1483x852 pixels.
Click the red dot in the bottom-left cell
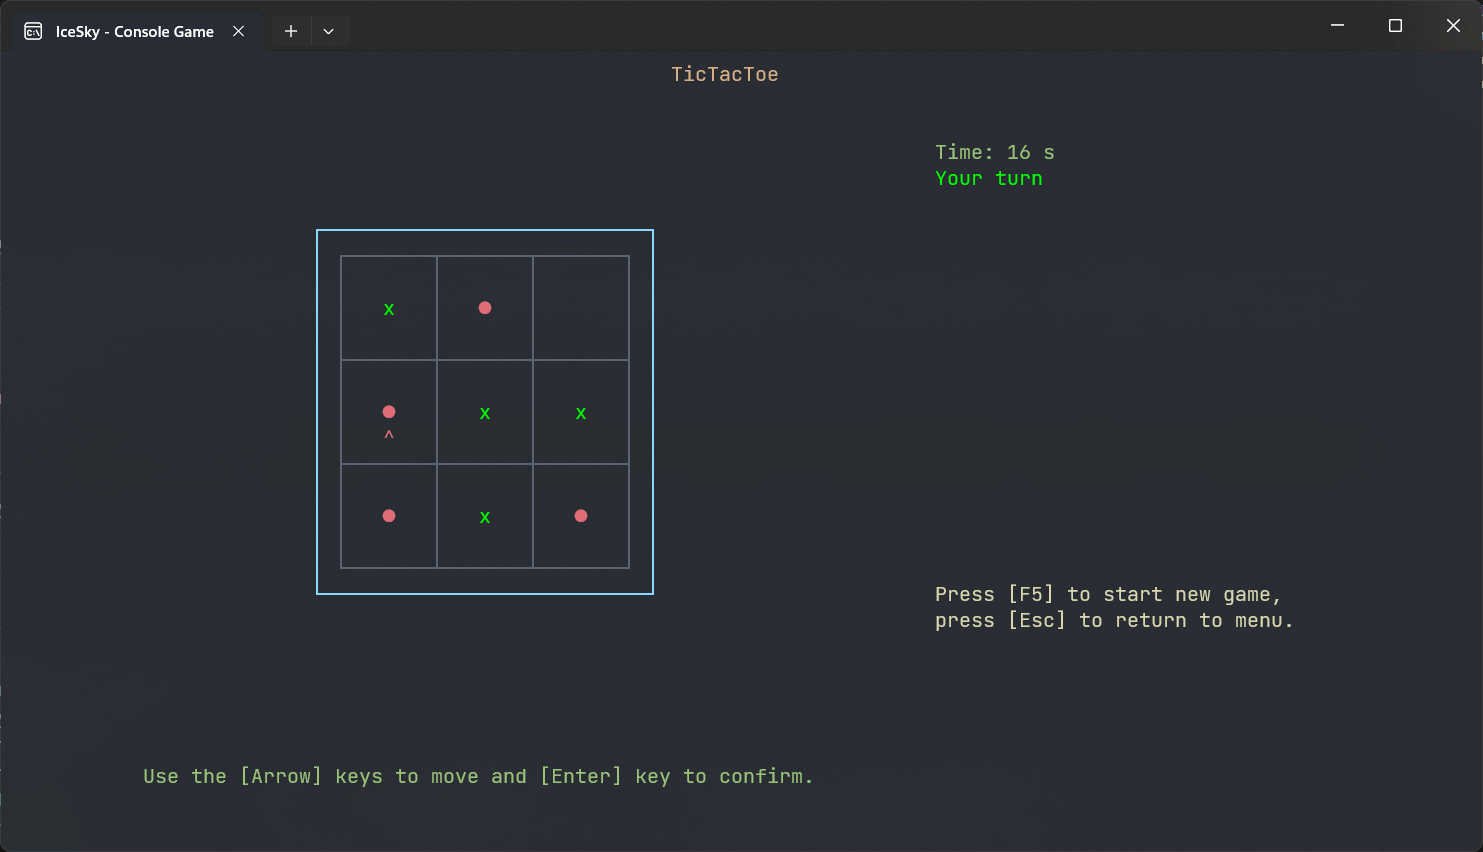tap(389, 516)
